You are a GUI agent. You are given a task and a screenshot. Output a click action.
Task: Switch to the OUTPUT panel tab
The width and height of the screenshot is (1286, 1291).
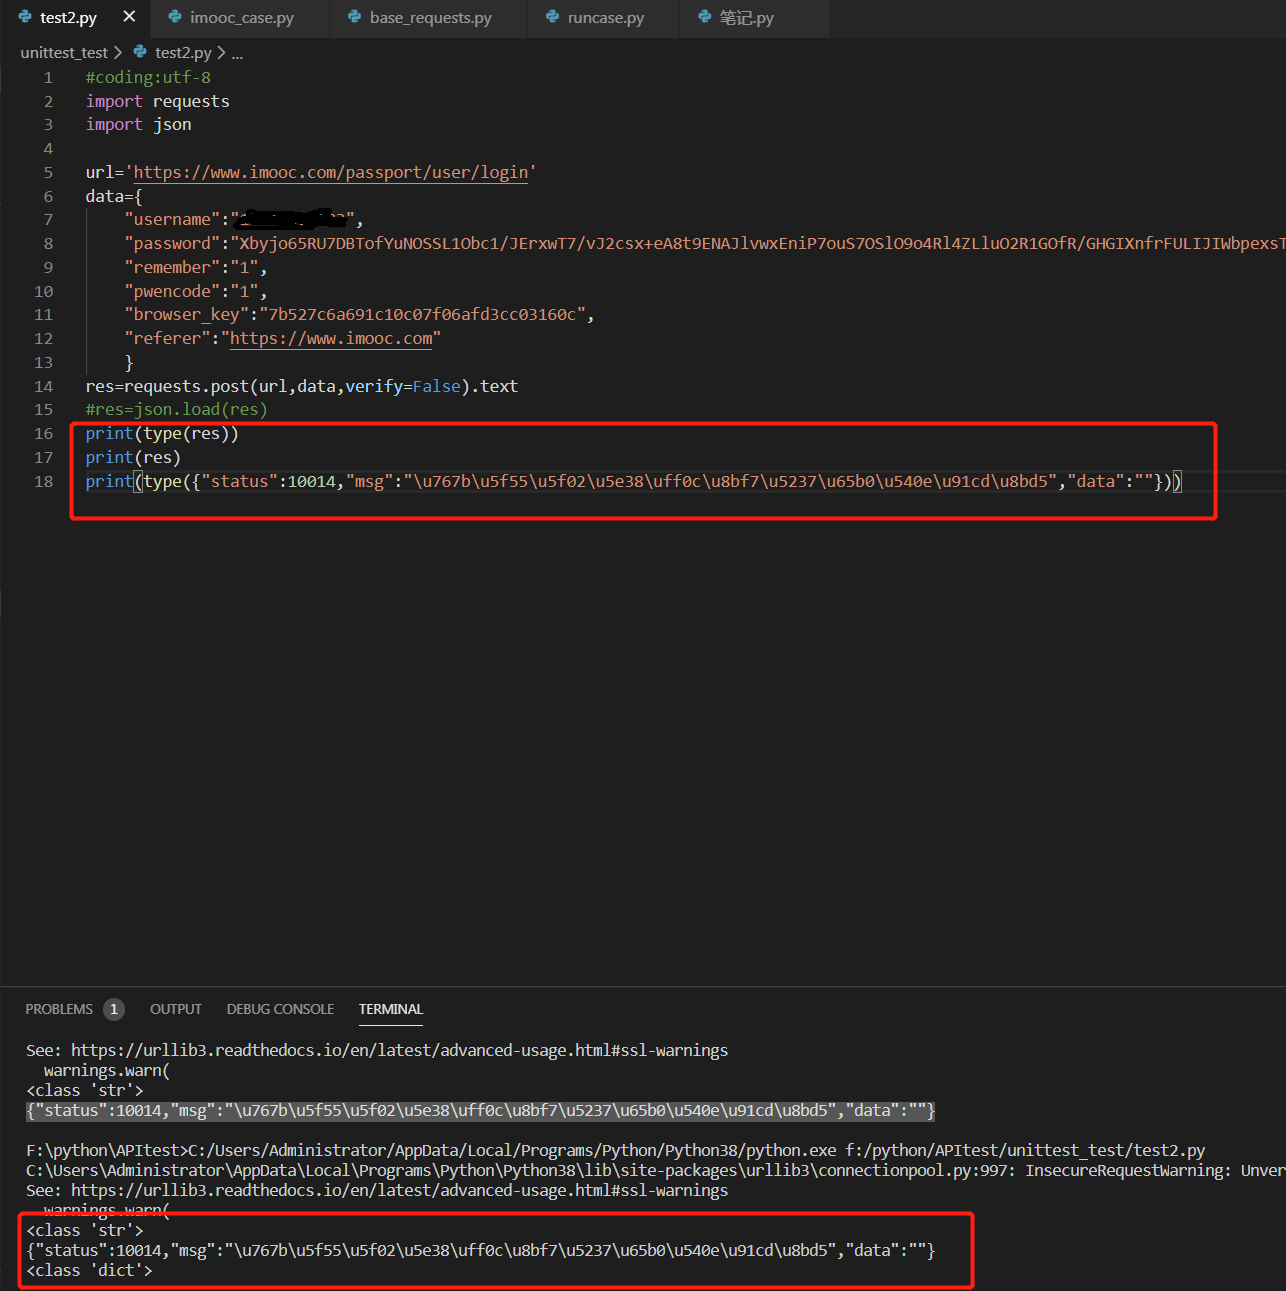coord(176,1009)
